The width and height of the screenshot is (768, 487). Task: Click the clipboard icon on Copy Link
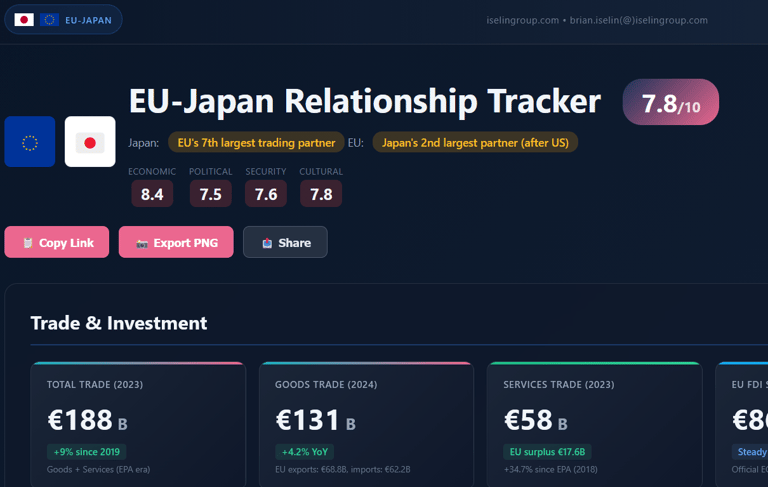click(28, 243)
